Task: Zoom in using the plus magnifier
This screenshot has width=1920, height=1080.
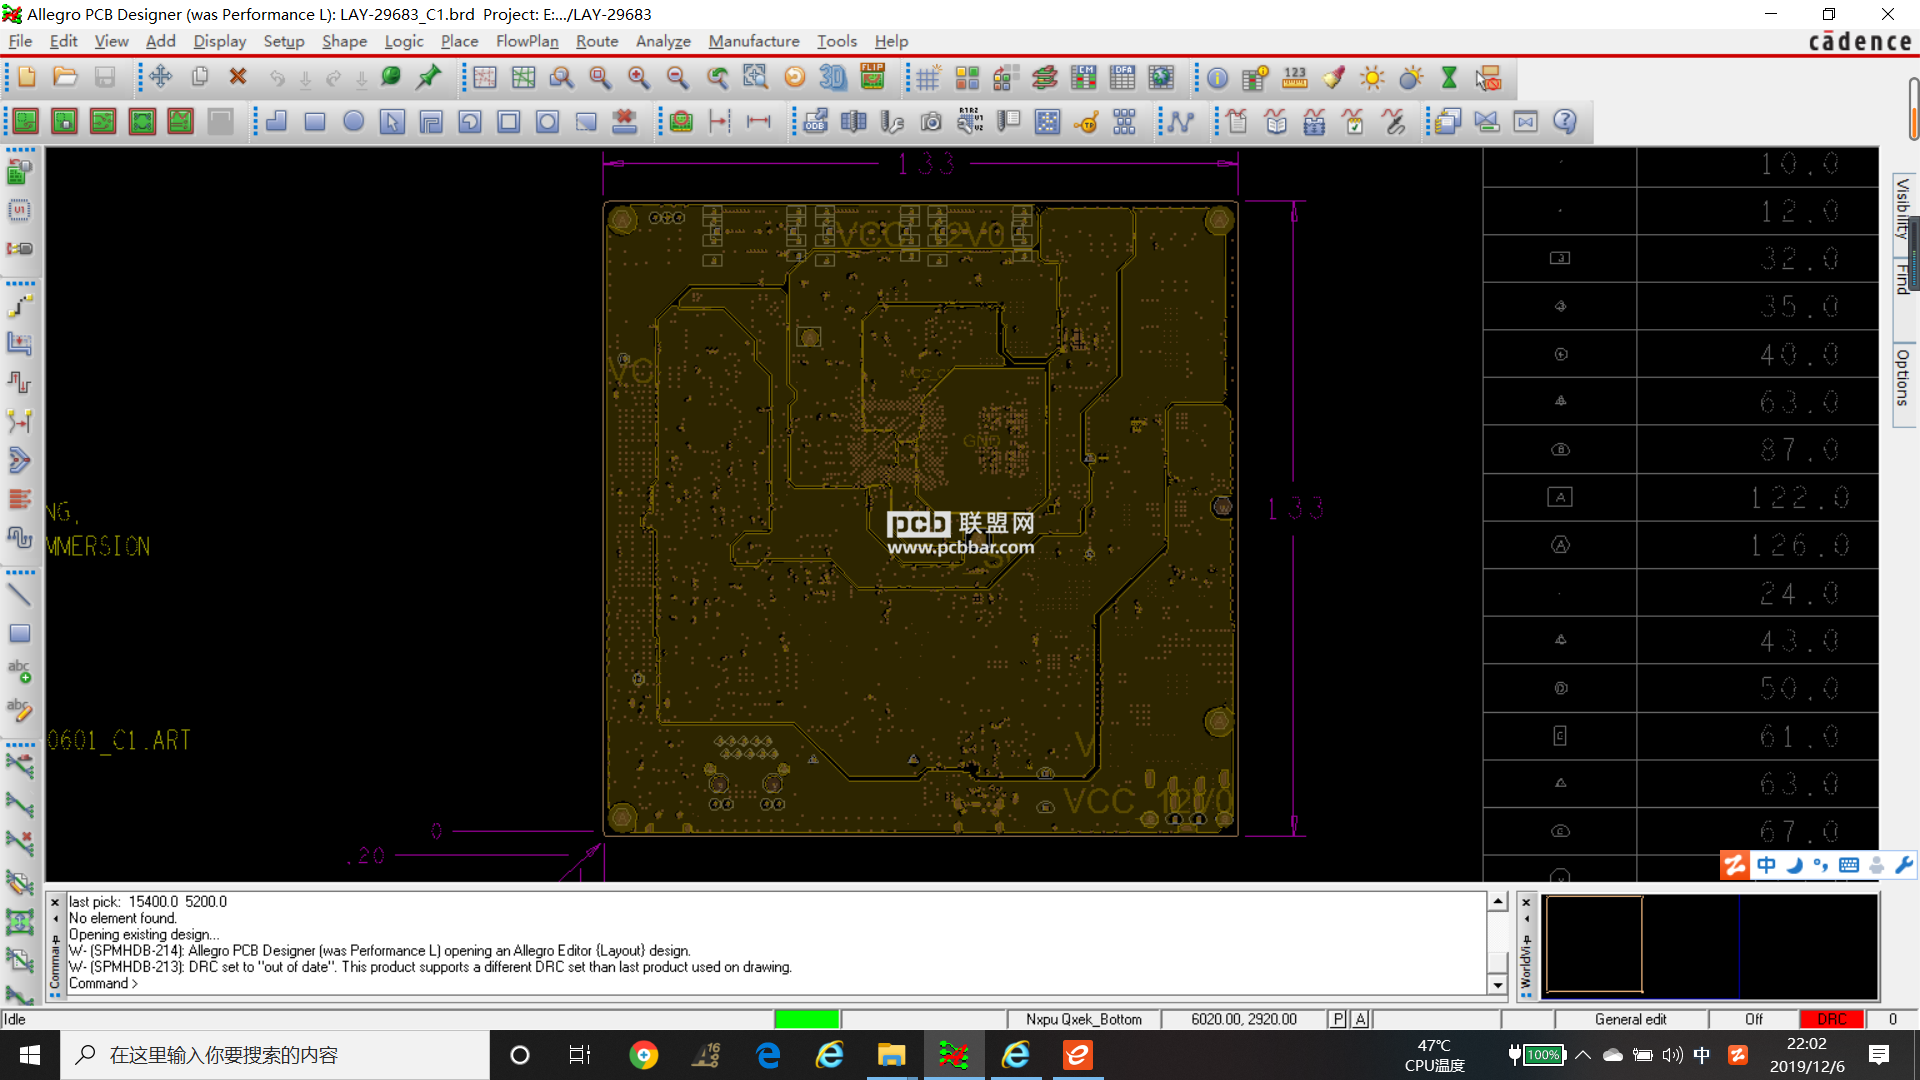Action: (638, 77)
